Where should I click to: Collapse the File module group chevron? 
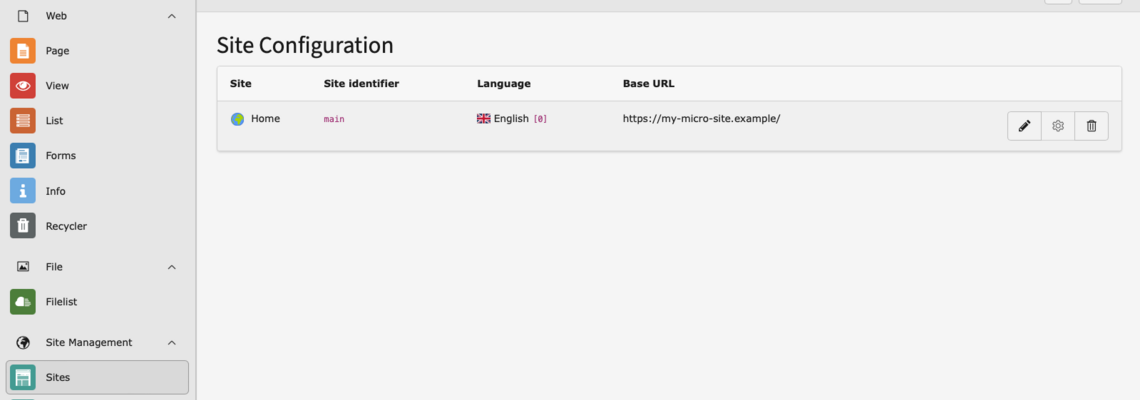172,267
